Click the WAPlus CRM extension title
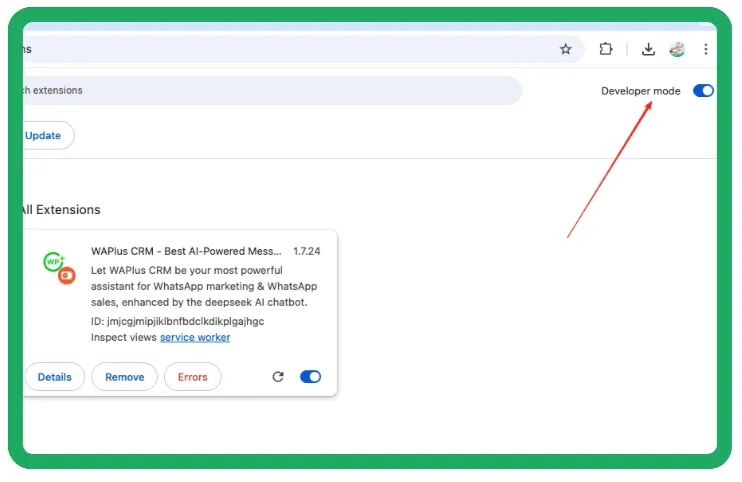742x482 pixels. [x=186, y=251]
